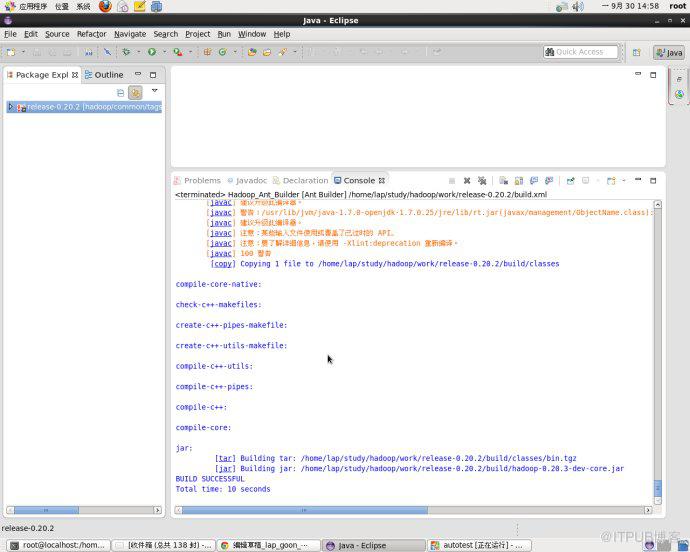Open the Search toolbar dropdown arrow
This screenshot has width=690, height=552.
[x=294, y=52]
